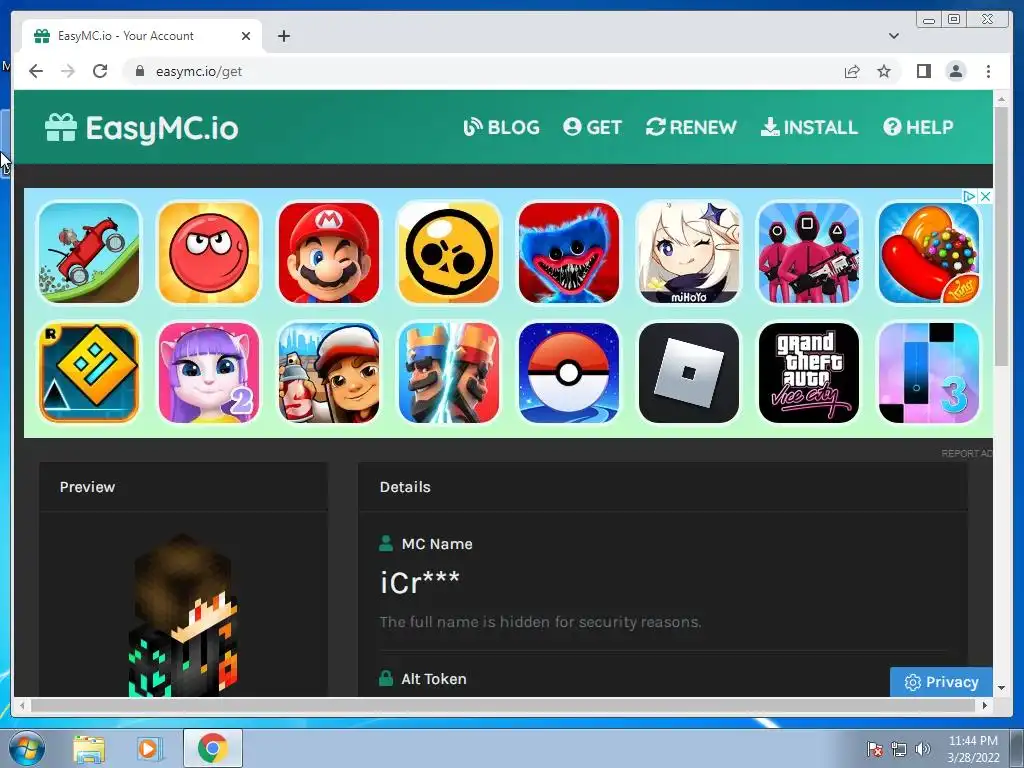Click the Chrome taskbar button
1024x768 pixels.
(x=212, y=748)
